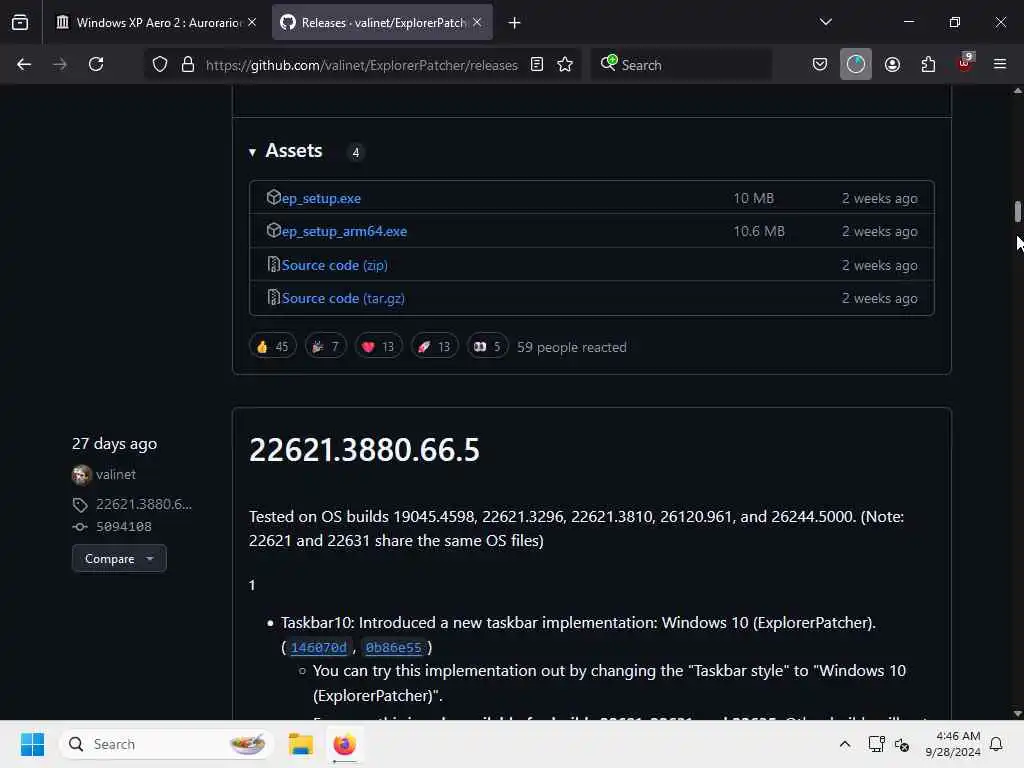Image resolution: width=1024 pixels, height=768 pixels.
Task: Download Source code (zip)
Action: (334, 265)
